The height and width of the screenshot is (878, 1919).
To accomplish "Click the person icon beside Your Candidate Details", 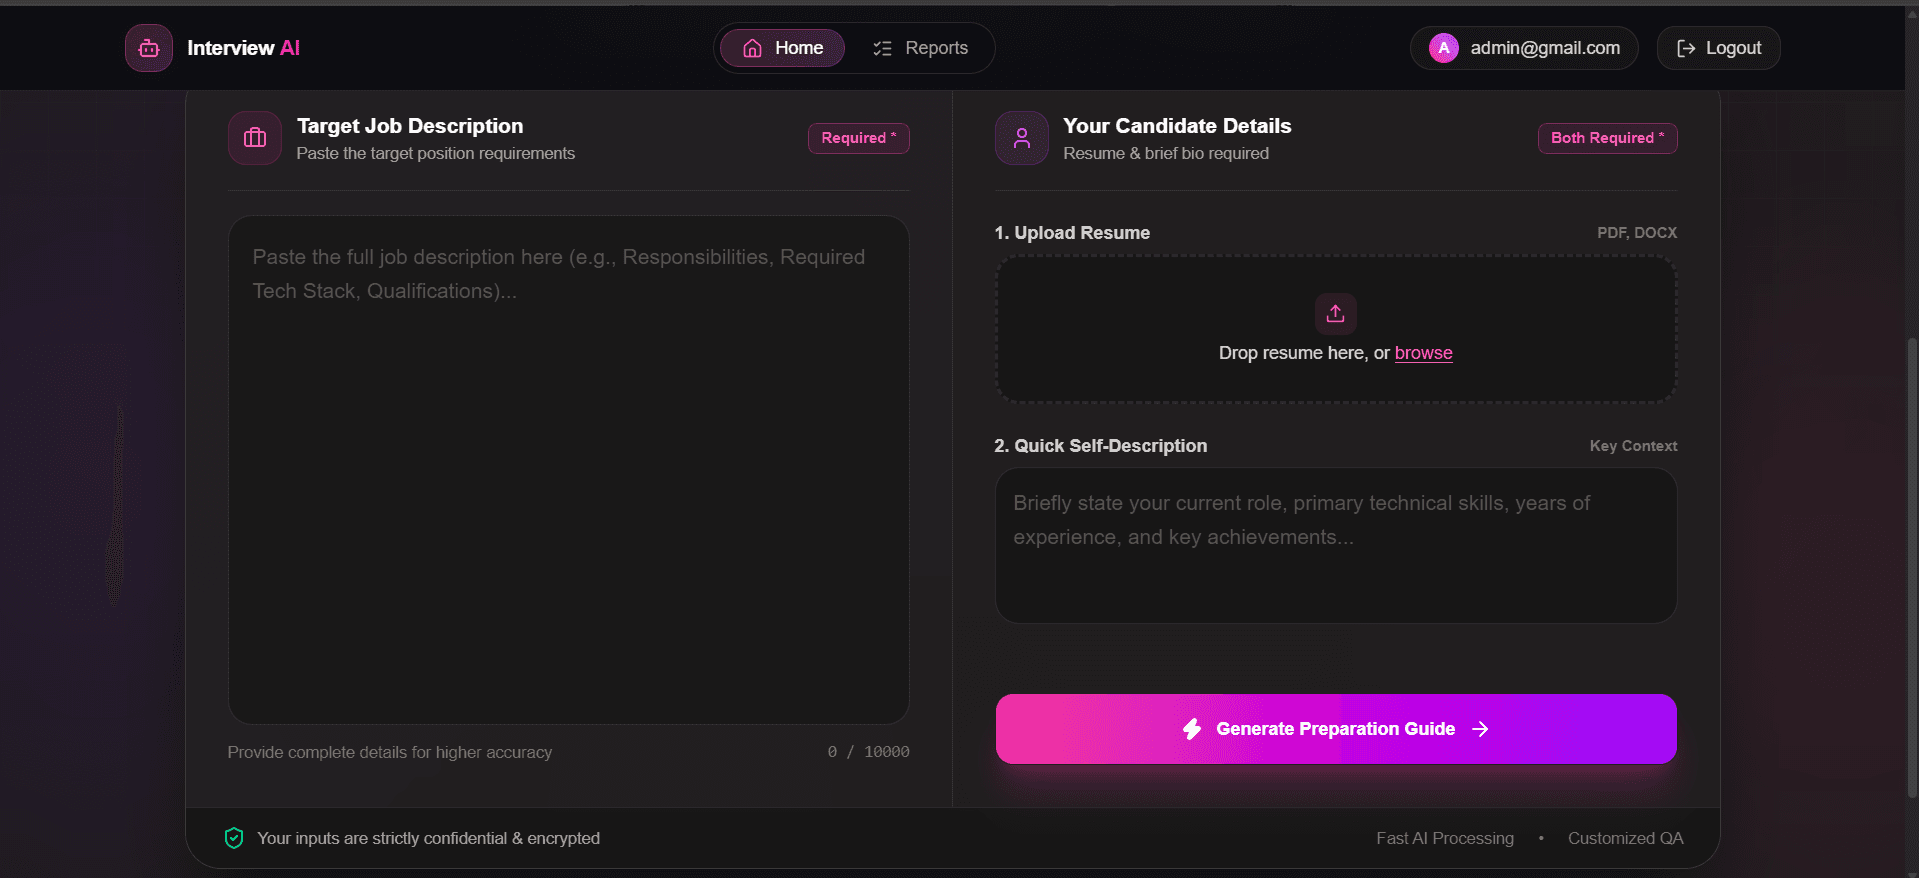I will click(x=1022, y=138).
